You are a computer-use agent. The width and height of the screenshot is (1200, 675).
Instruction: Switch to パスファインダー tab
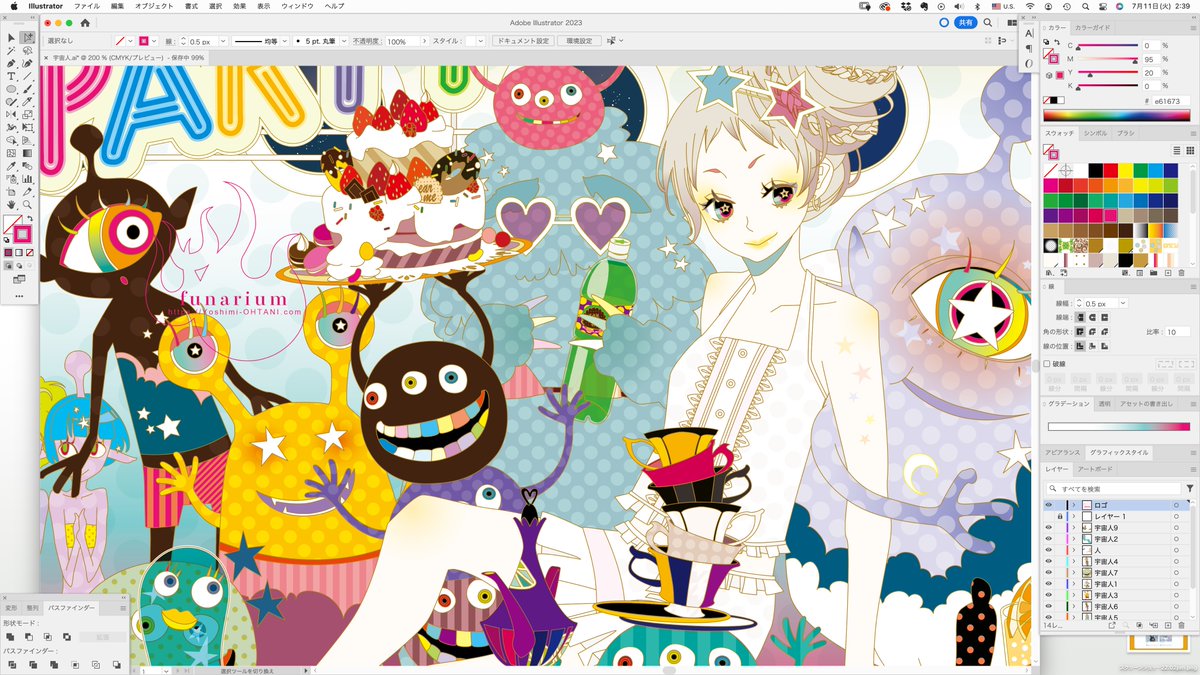72,608
